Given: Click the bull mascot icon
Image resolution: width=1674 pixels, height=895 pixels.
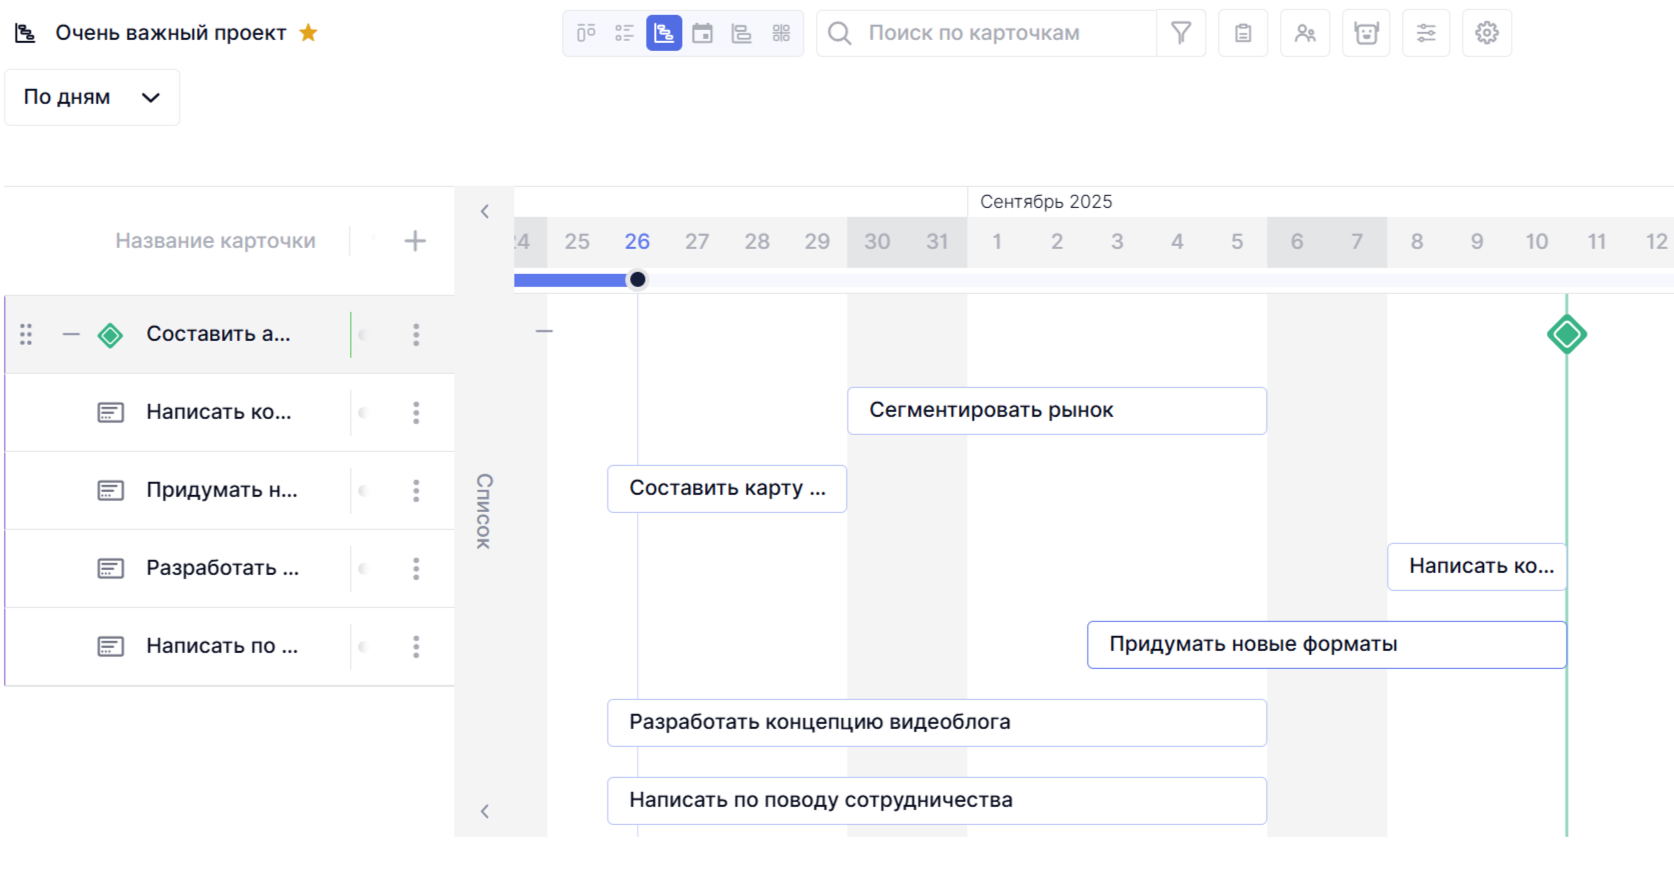Looking at the screenshot, I should [1366, 33].
